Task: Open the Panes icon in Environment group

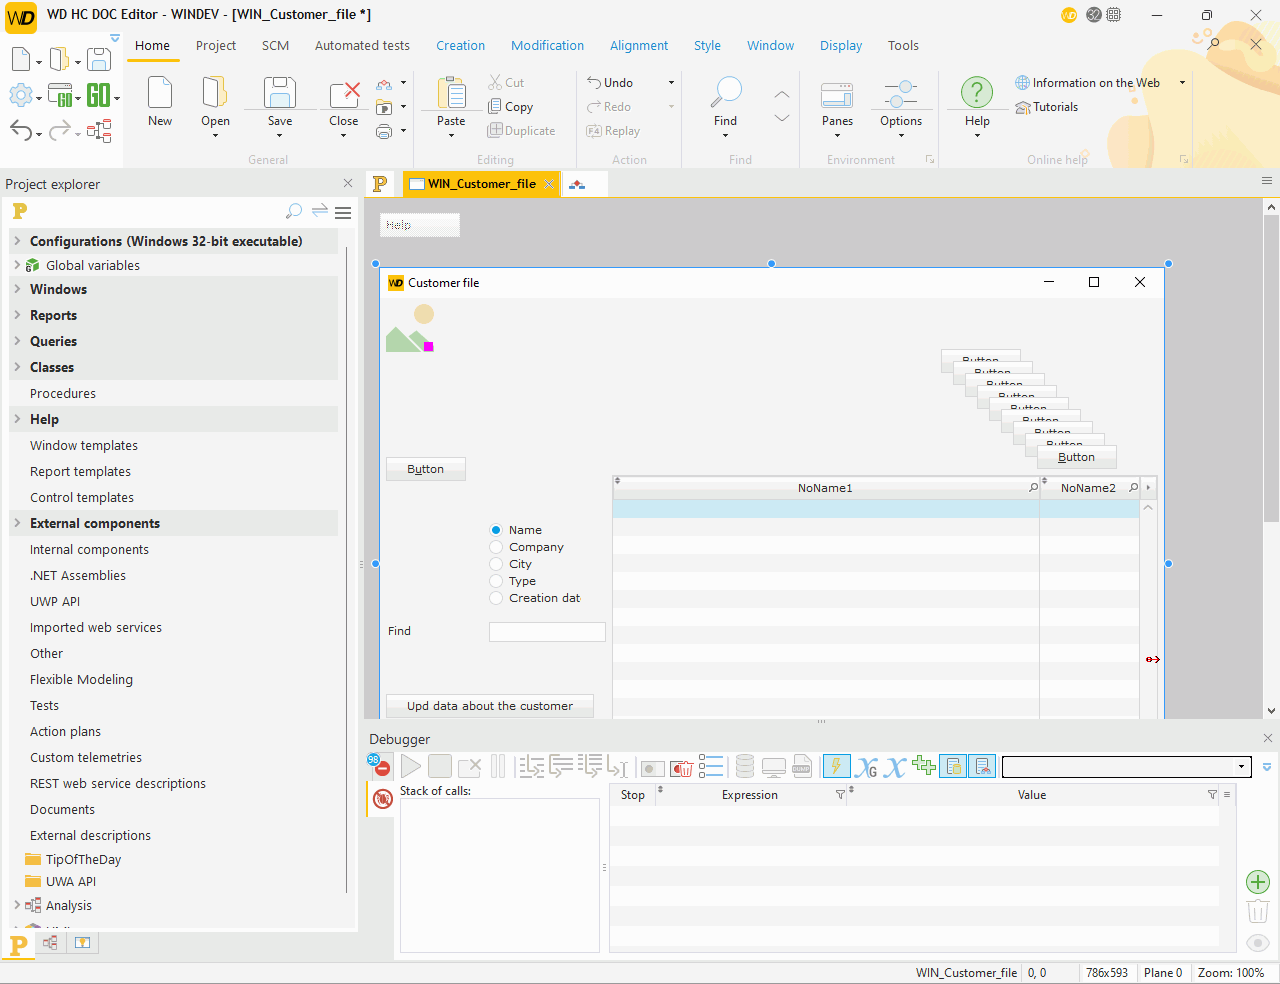Action: [x=837, y=94]
